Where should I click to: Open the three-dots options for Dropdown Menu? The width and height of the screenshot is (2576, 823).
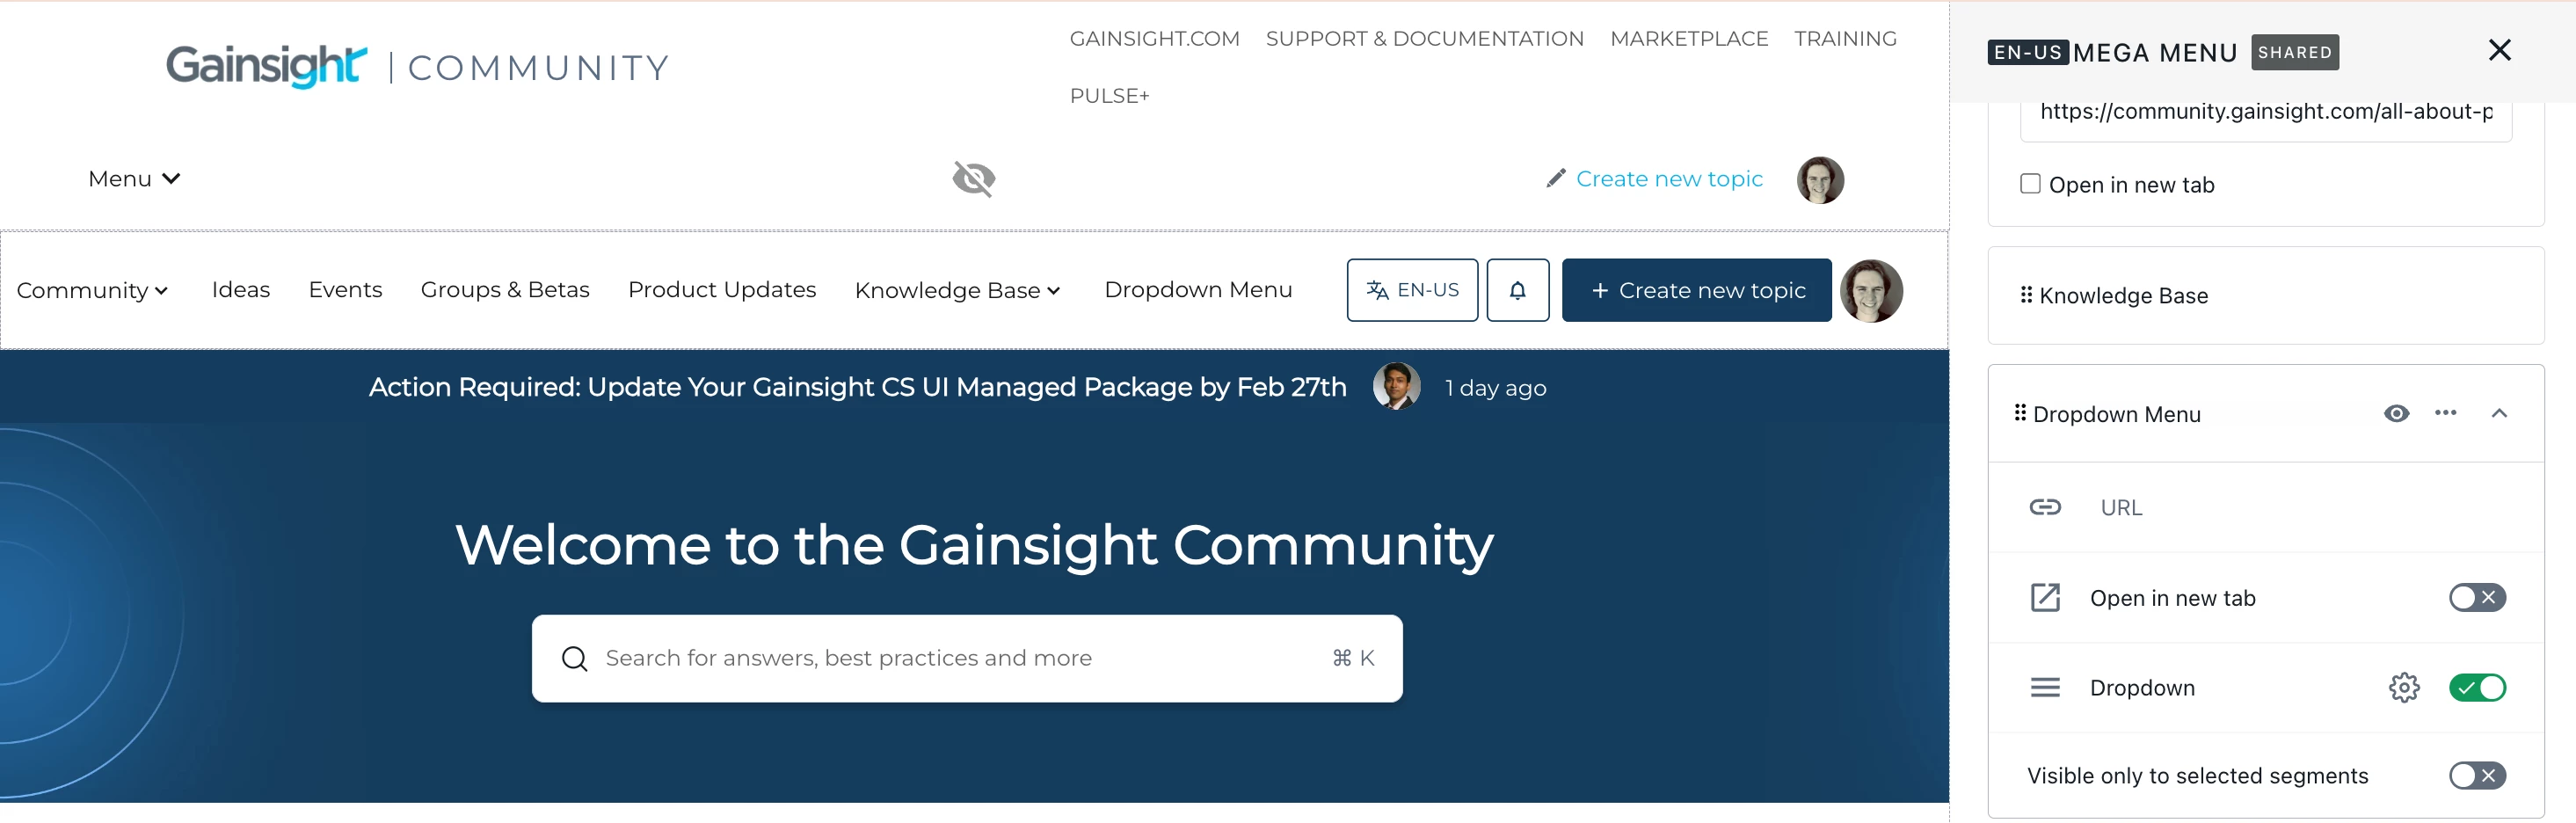pos(2445,413)
